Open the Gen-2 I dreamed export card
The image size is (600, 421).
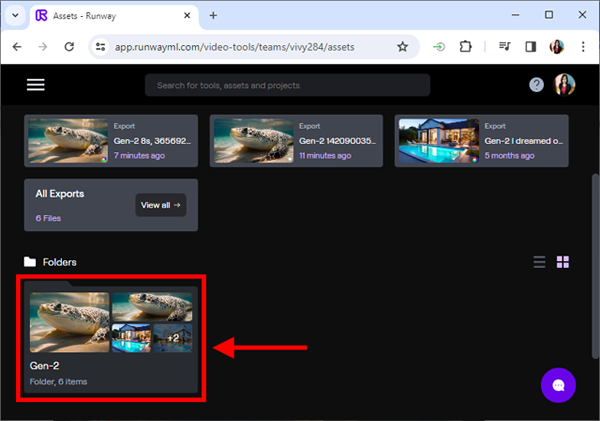482,141
